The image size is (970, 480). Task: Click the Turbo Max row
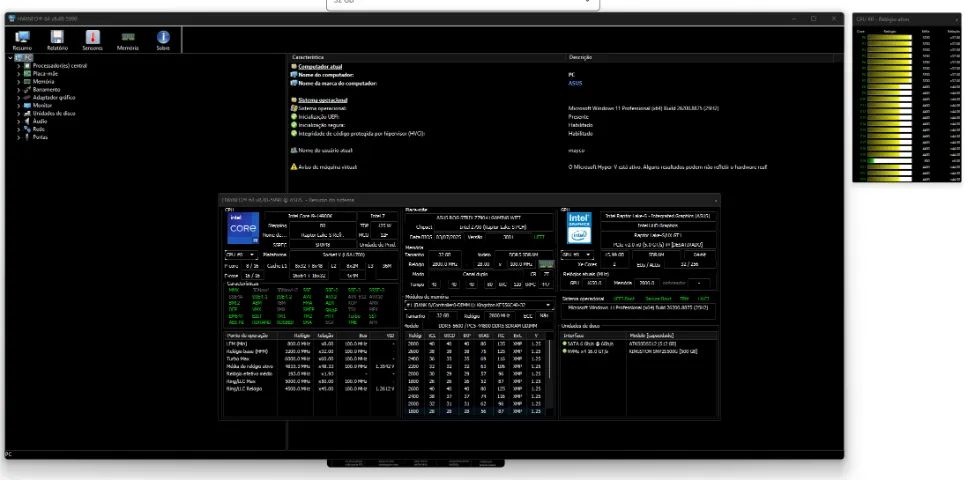click(x=311, y=359)
